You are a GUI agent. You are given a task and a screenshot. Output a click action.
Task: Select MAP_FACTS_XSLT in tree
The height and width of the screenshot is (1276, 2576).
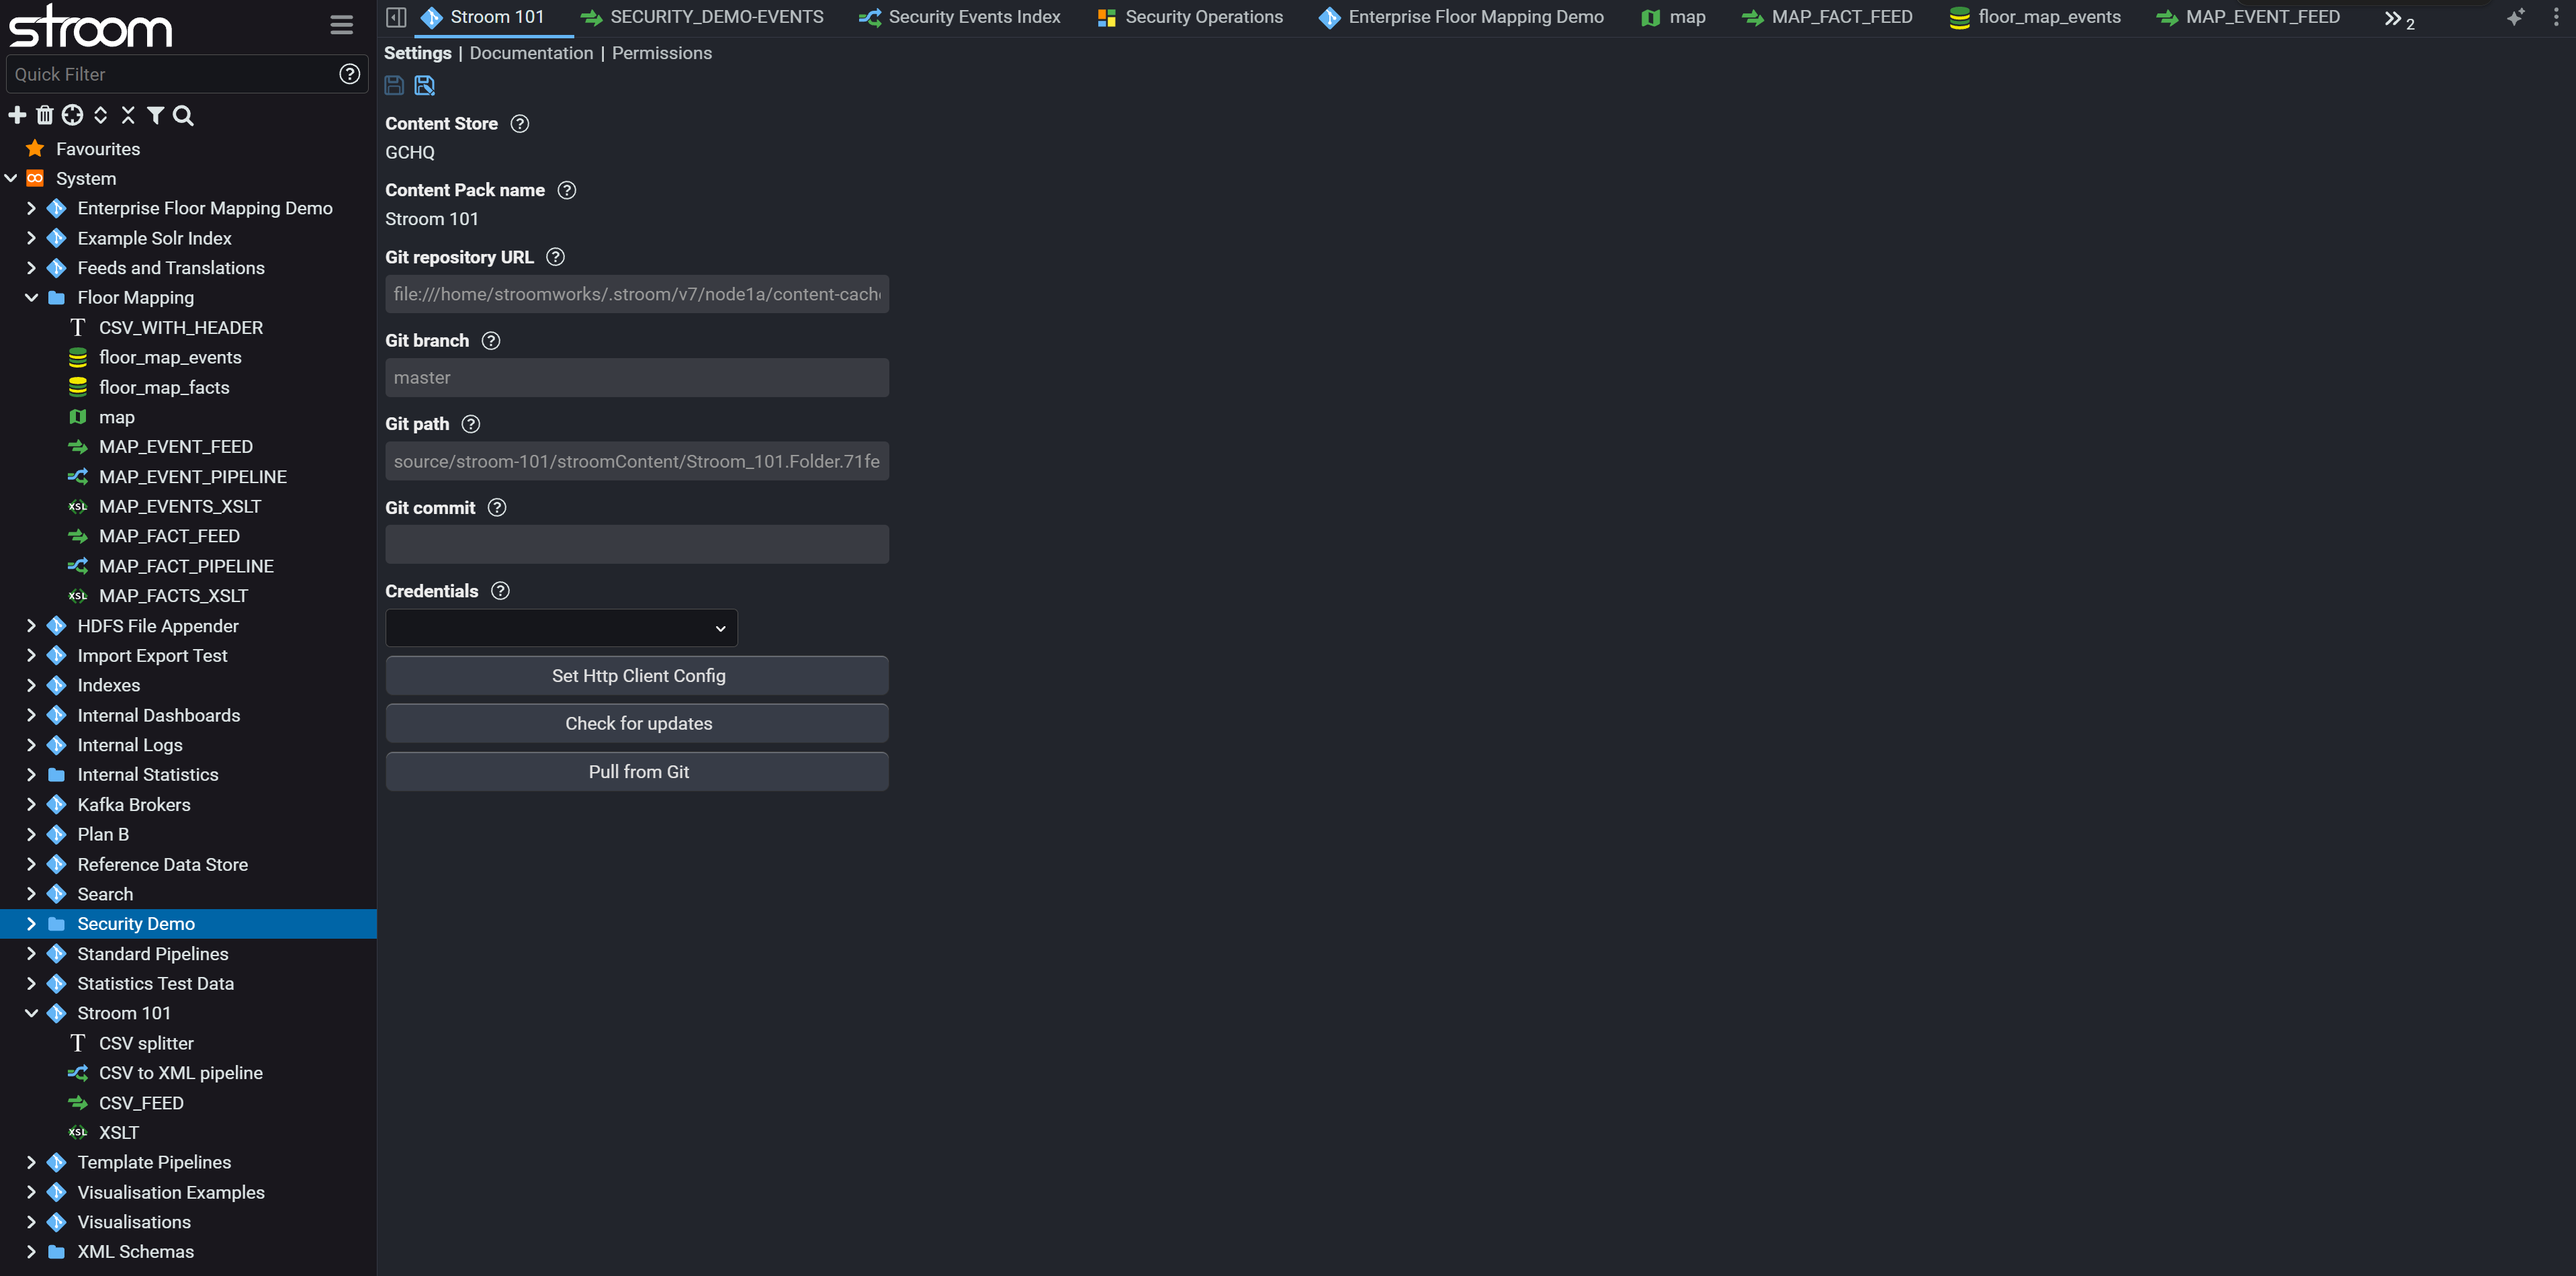173,596
